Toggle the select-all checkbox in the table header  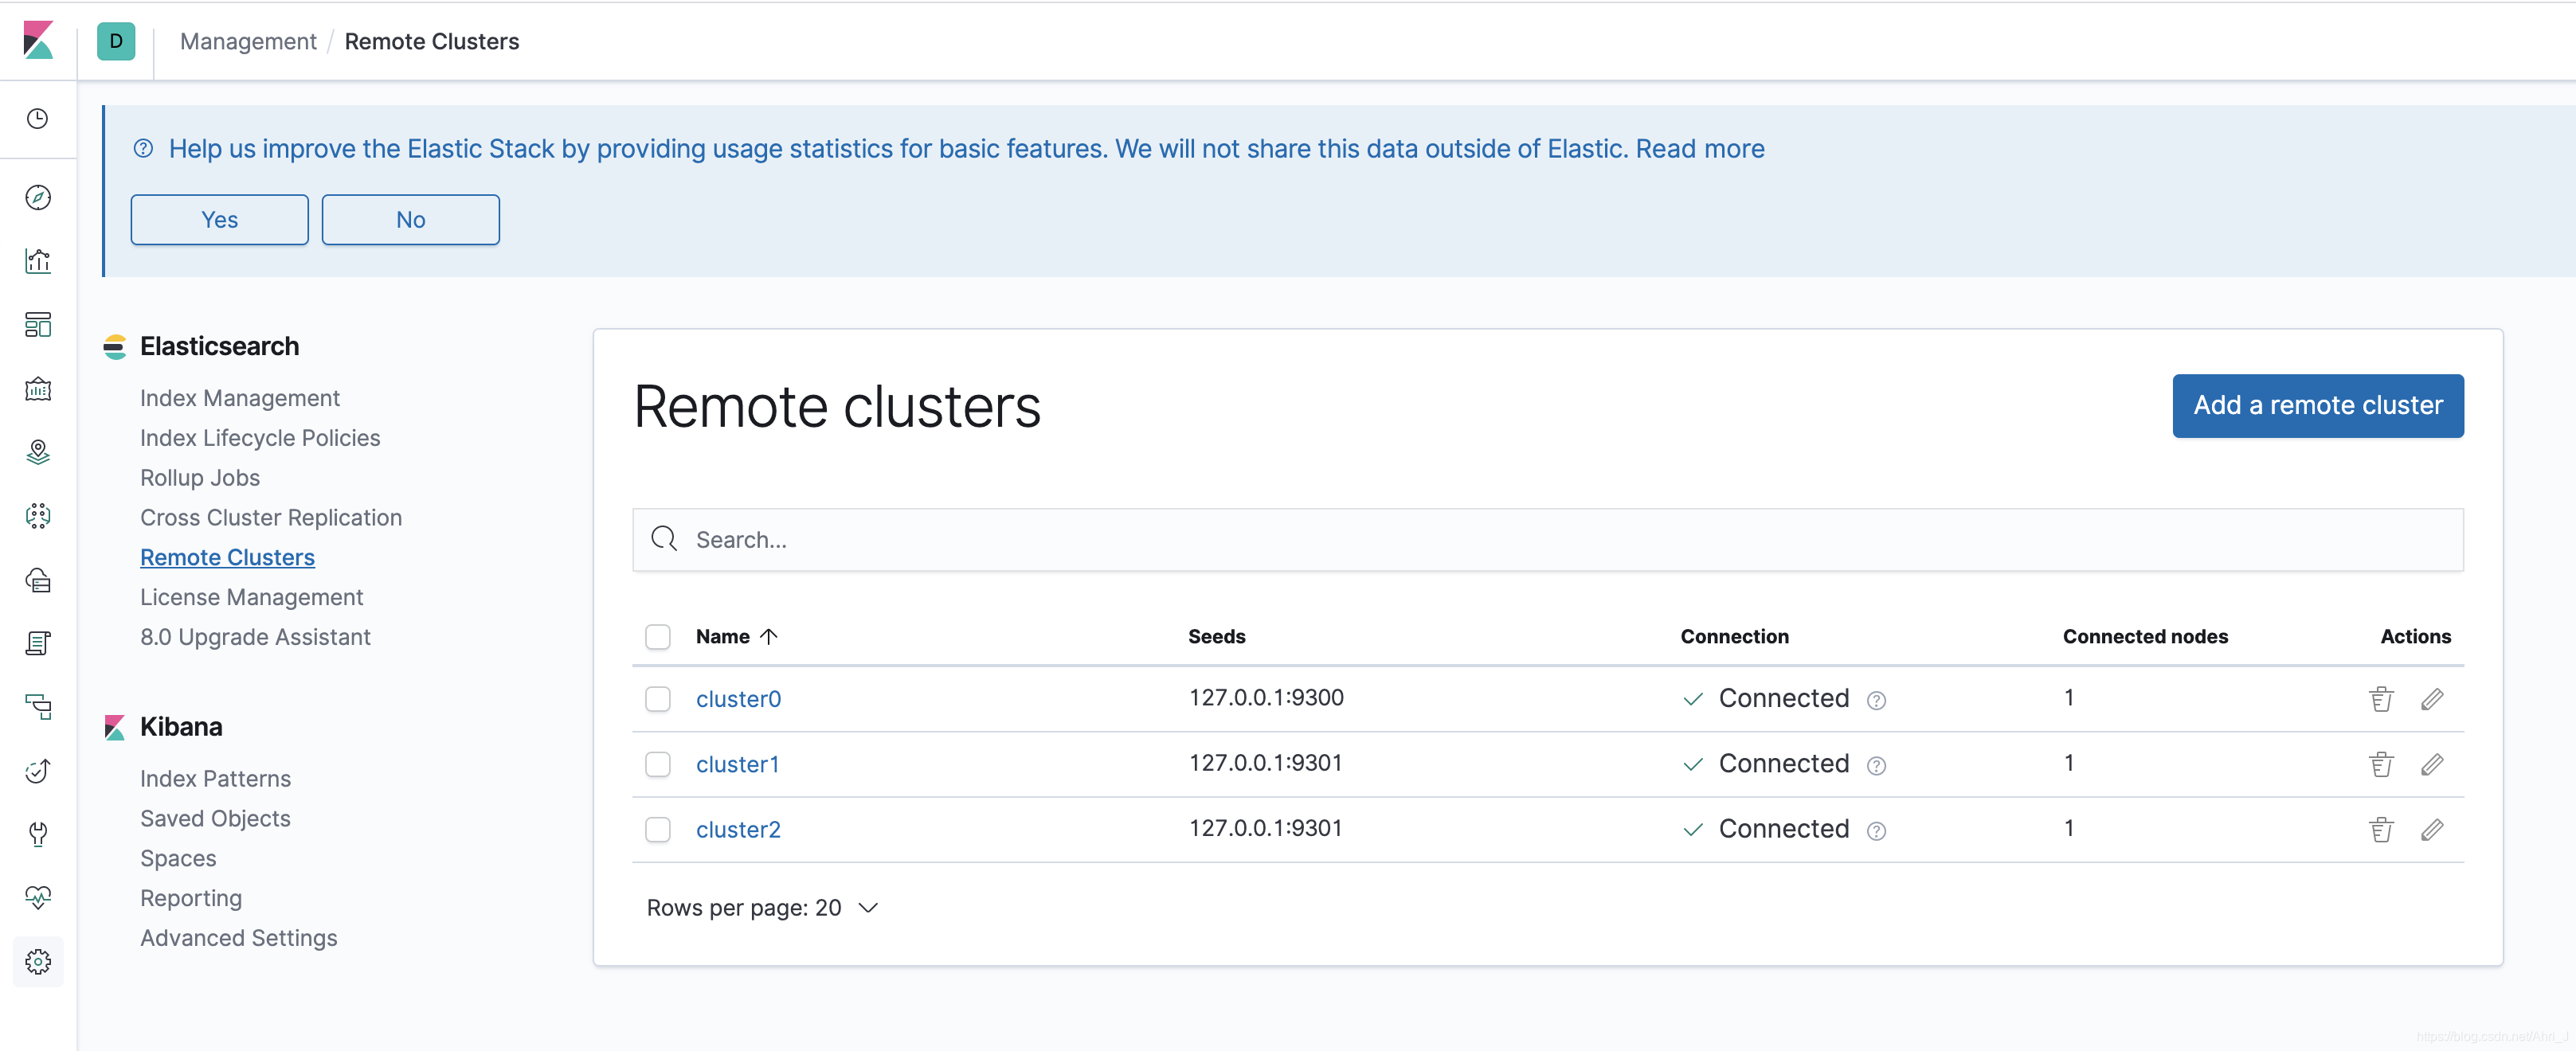pyautogui.click(x=658, y=637)
